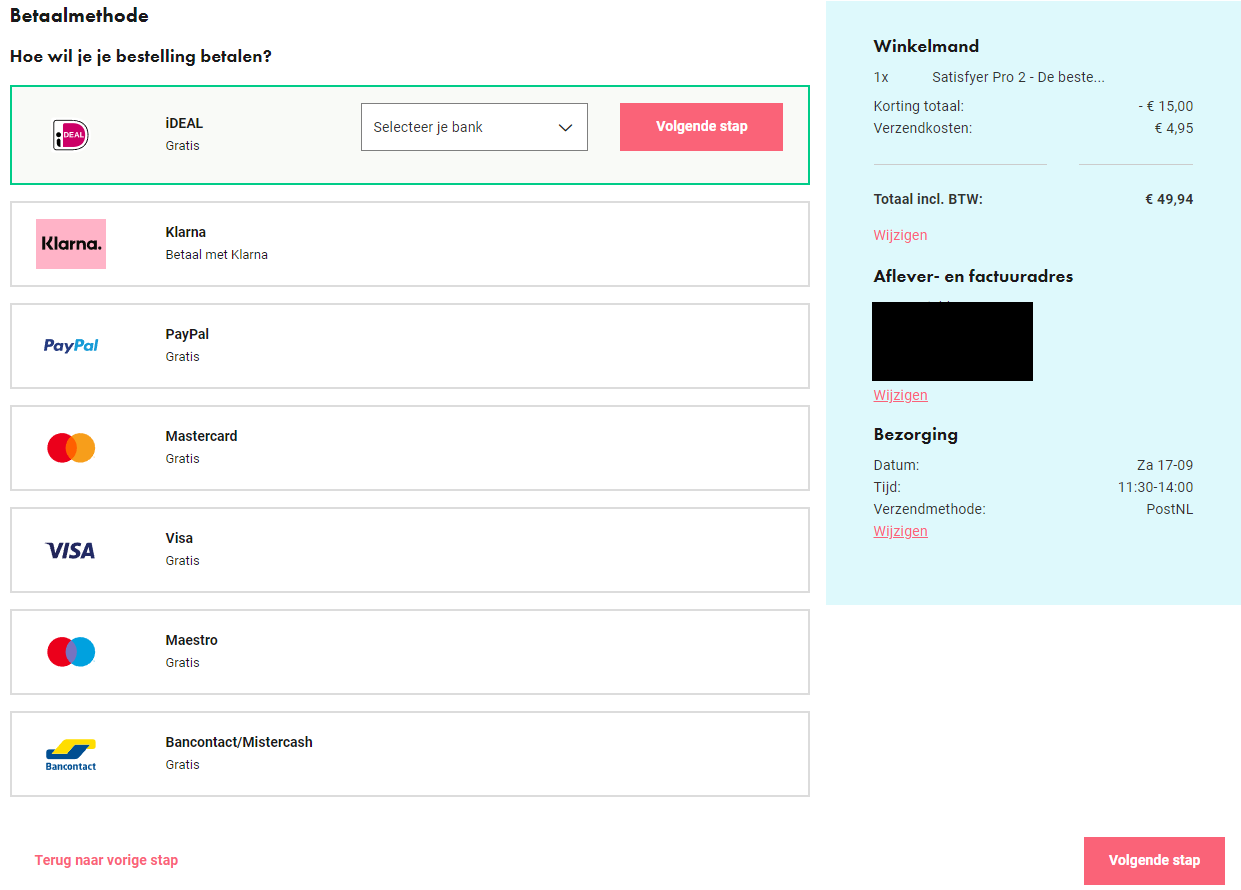1241x890 pixels.
Task: Click the Mastercard red-orange circles logo
Action: (71, 447)
